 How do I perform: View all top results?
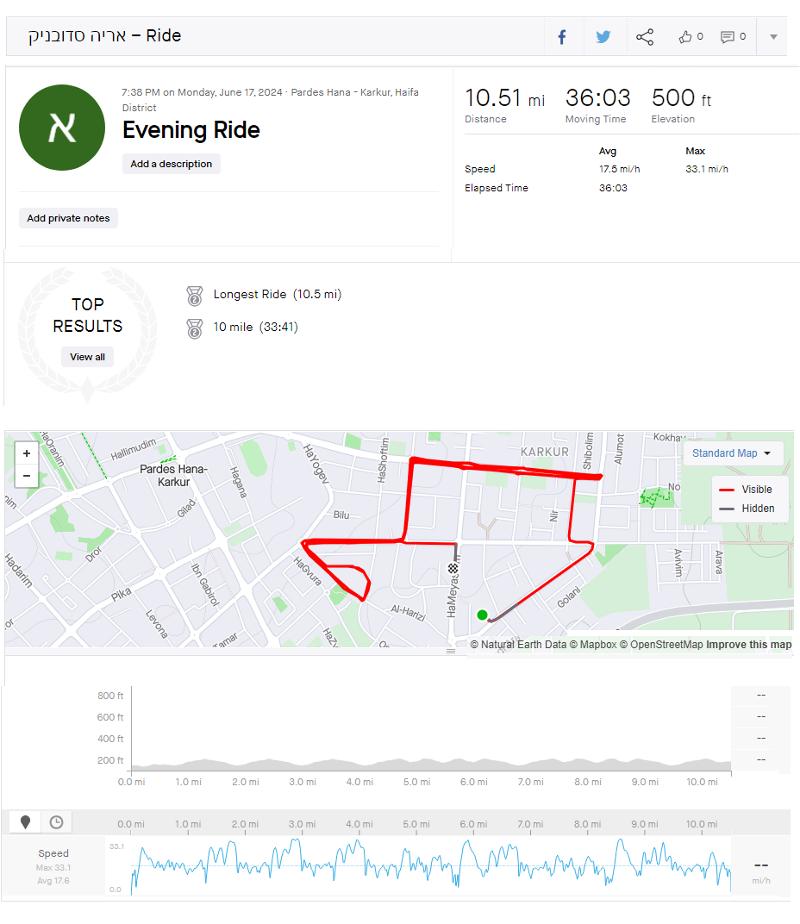pyautogui.click(x=87, y=357)
